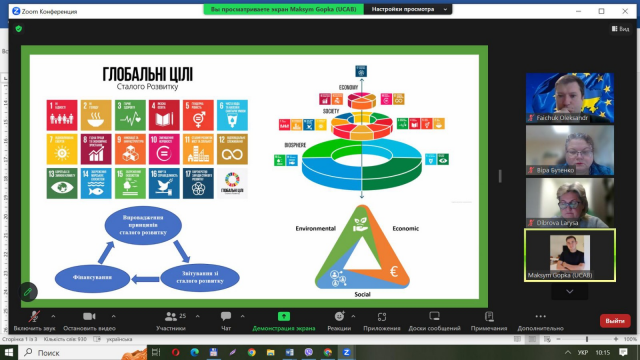Switch Word to Read Mode view

[517, 339]
